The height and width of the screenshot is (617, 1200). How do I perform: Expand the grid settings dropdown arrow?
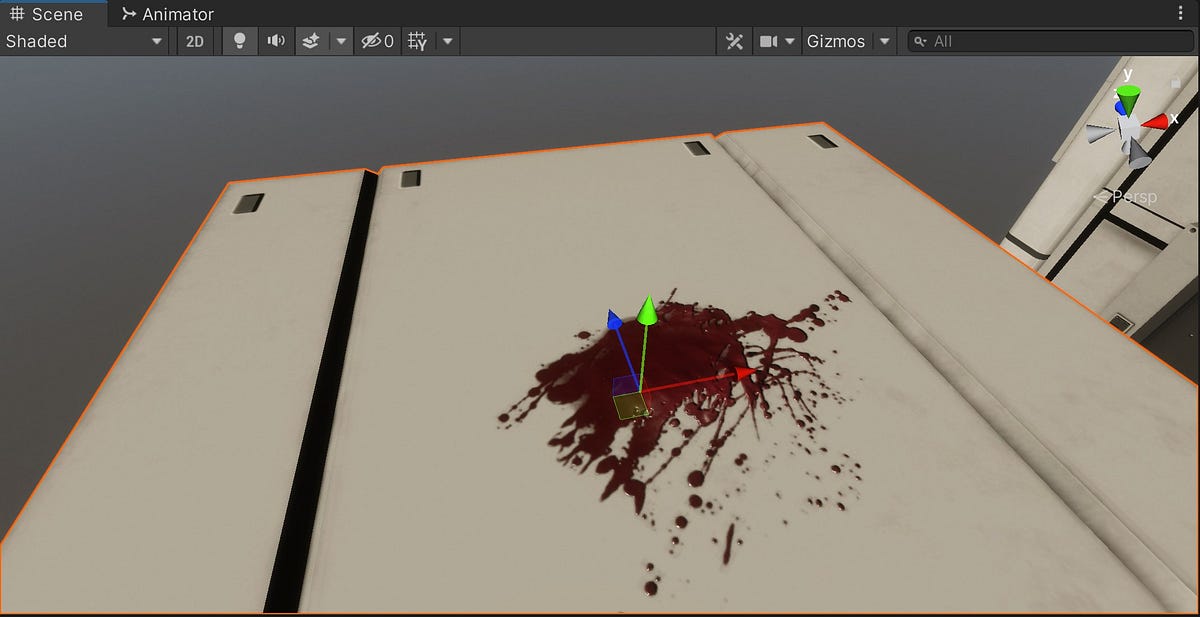pyautogui.click(x=446, y=41)
